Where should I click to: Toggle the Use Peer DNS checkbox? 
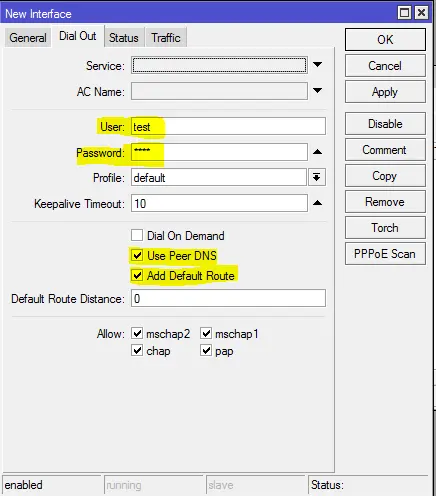click(137, 255)
